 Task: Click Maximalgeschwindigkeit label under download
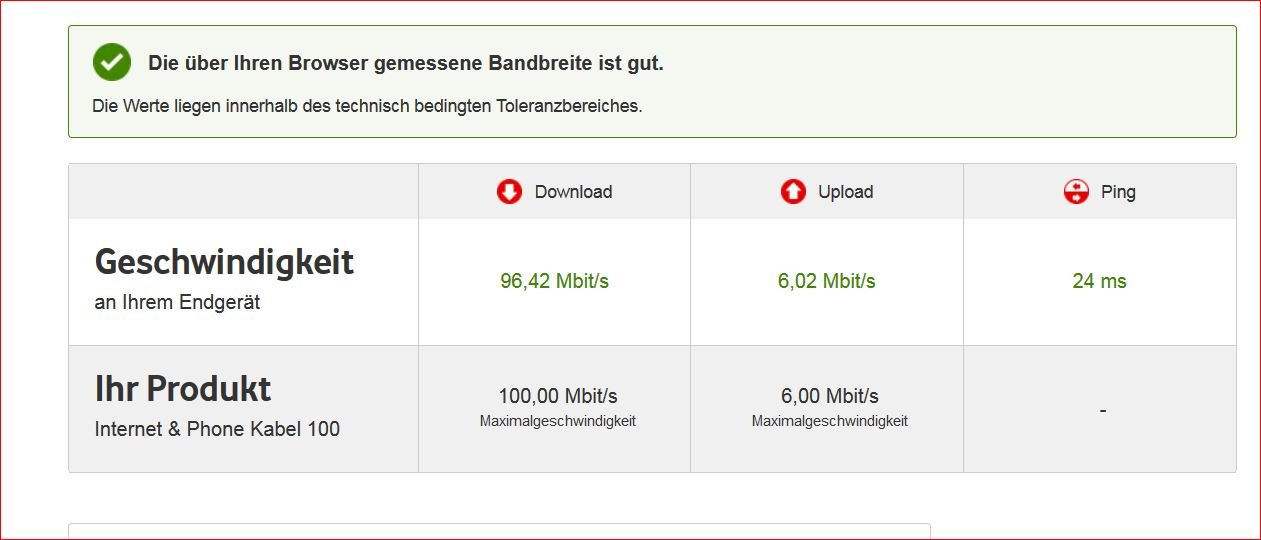point(558,421)
